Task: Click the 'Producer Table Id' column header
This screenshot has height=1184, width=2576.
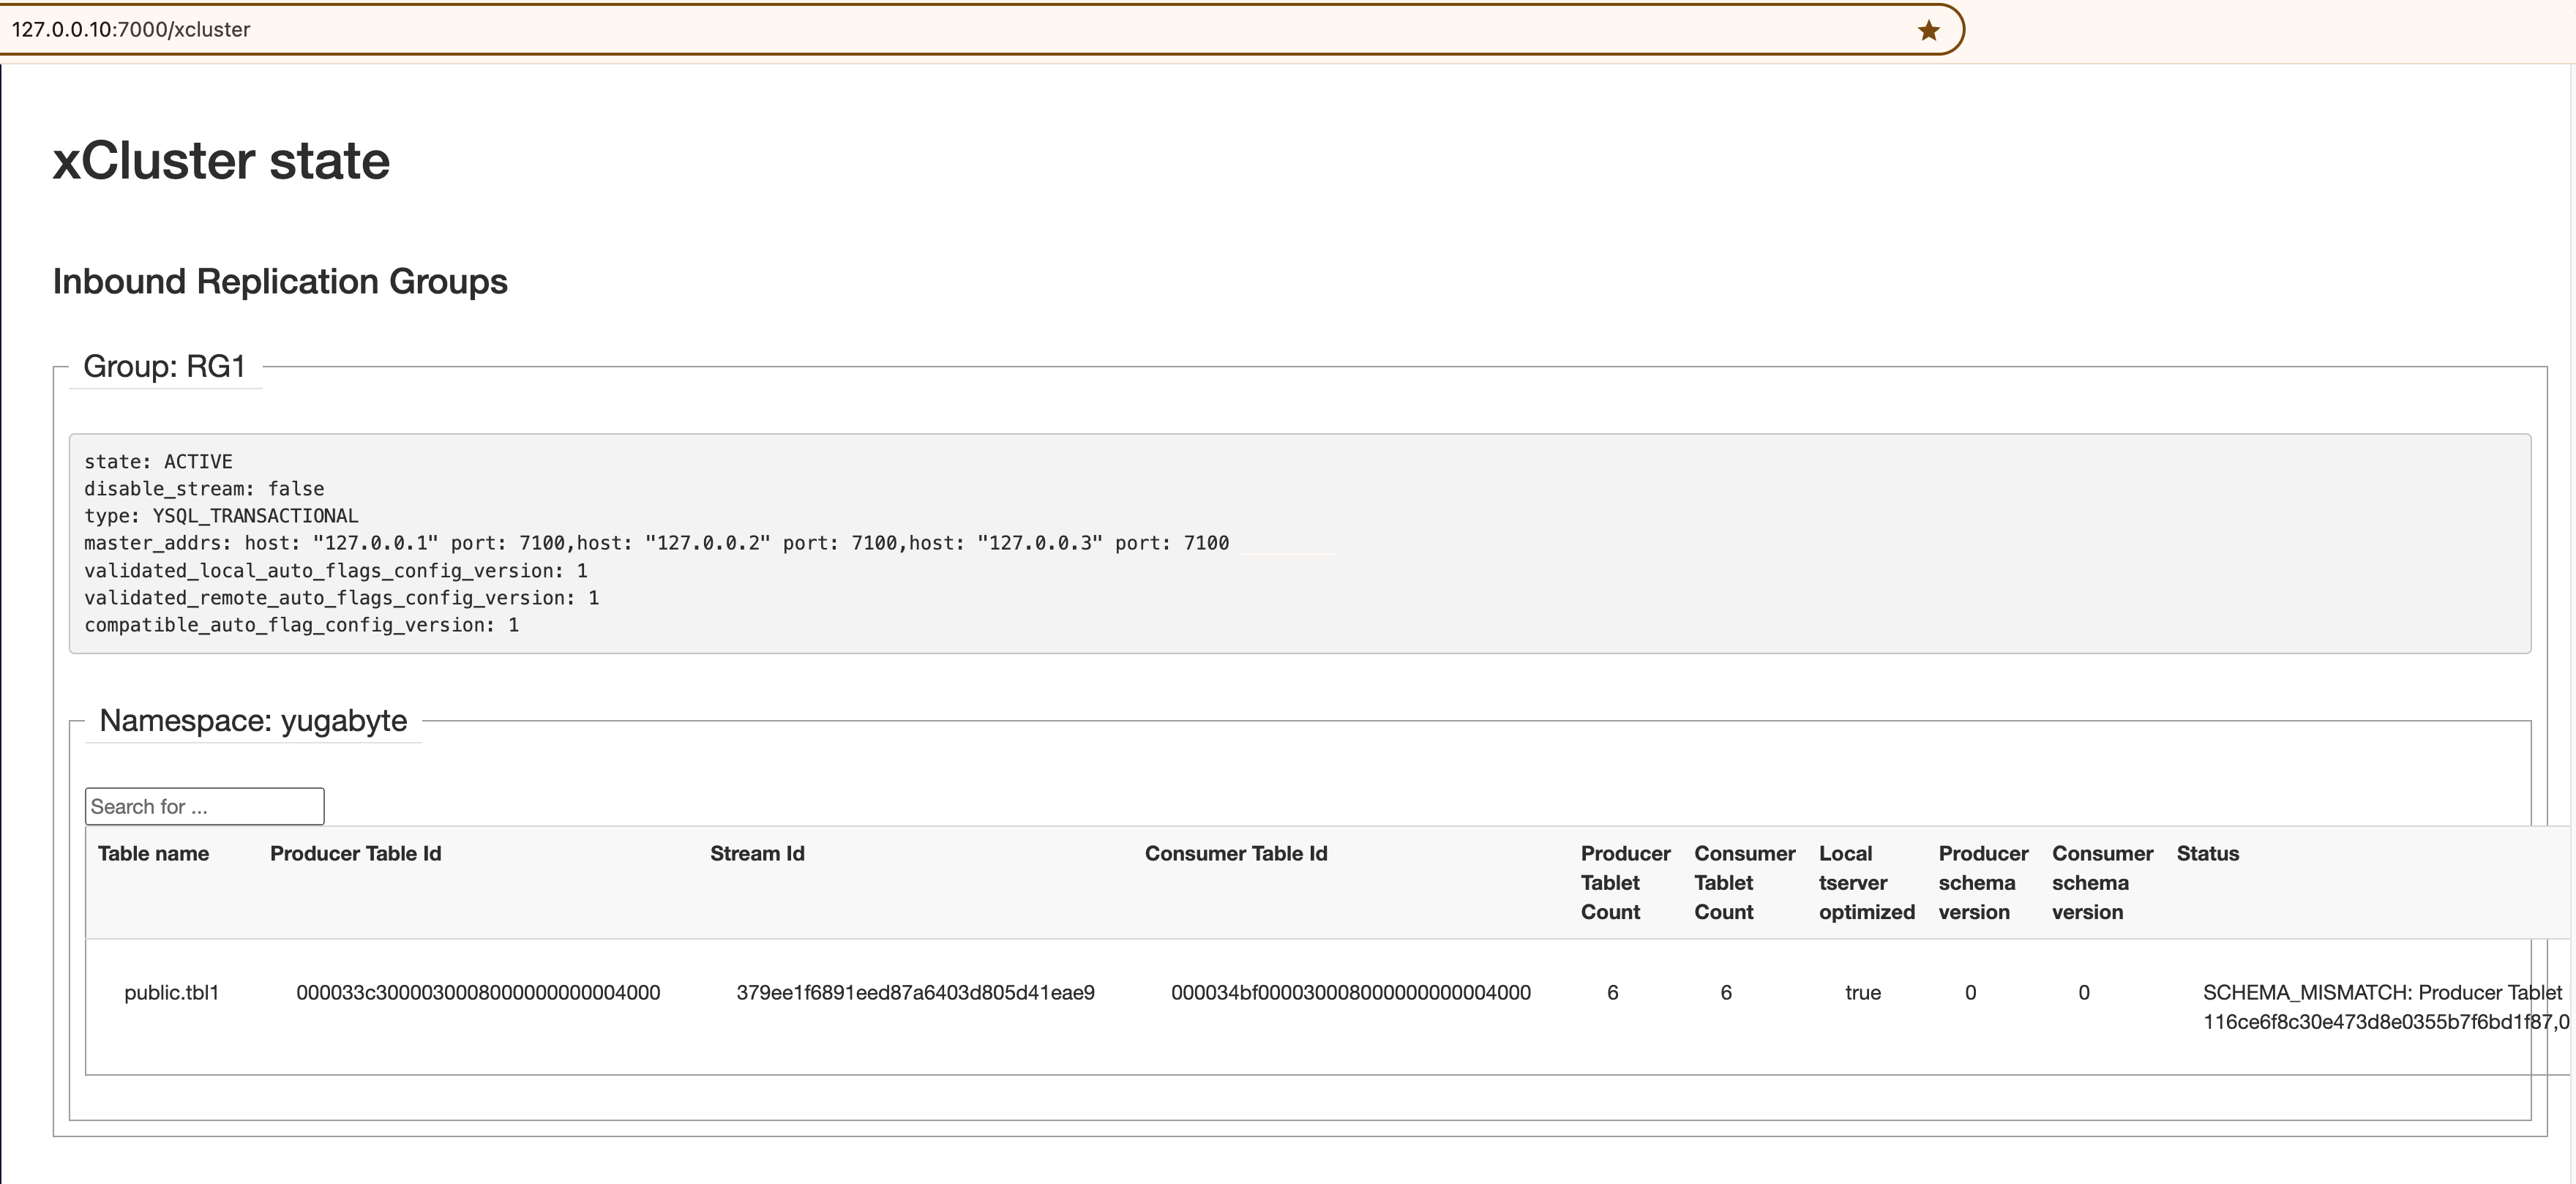Action: pos(355,853)
